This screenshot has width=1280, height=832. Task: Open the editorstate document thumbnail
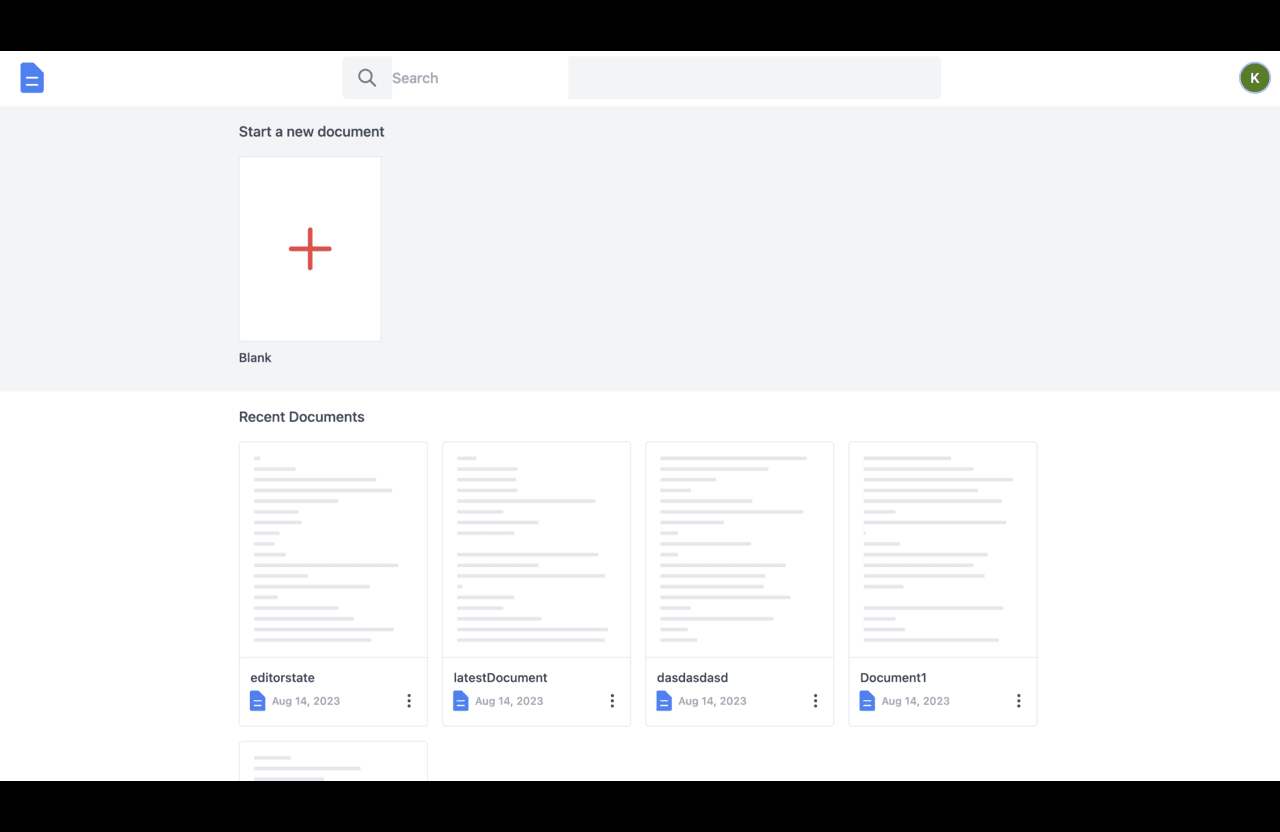coord(333,550)
